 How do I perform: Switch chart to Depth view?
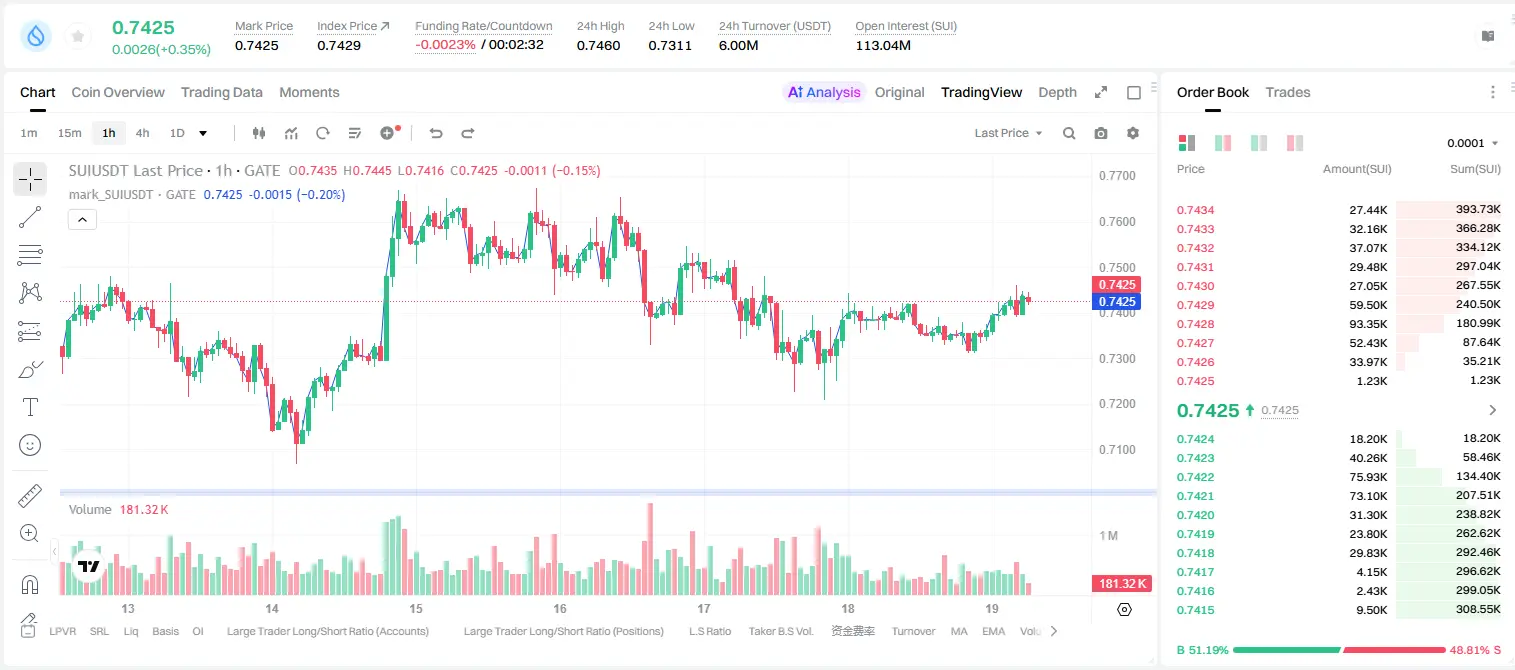[x=1057, y=92]
